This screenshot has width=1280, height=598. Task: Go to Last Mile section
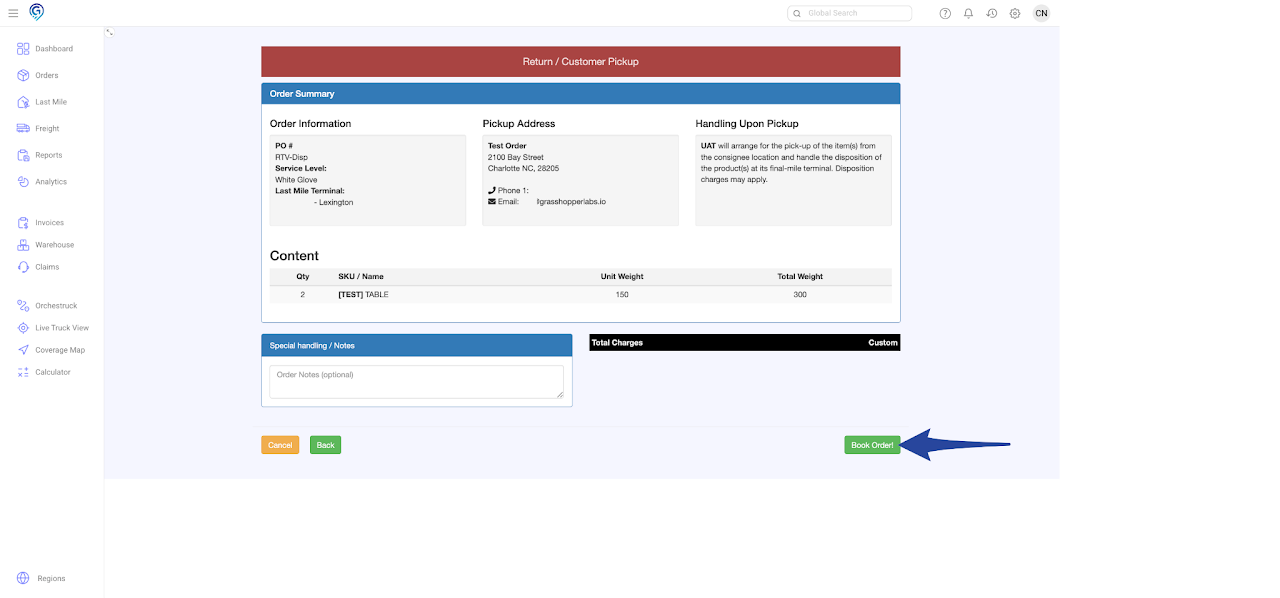pyautogui.click(x=51, y=102)
